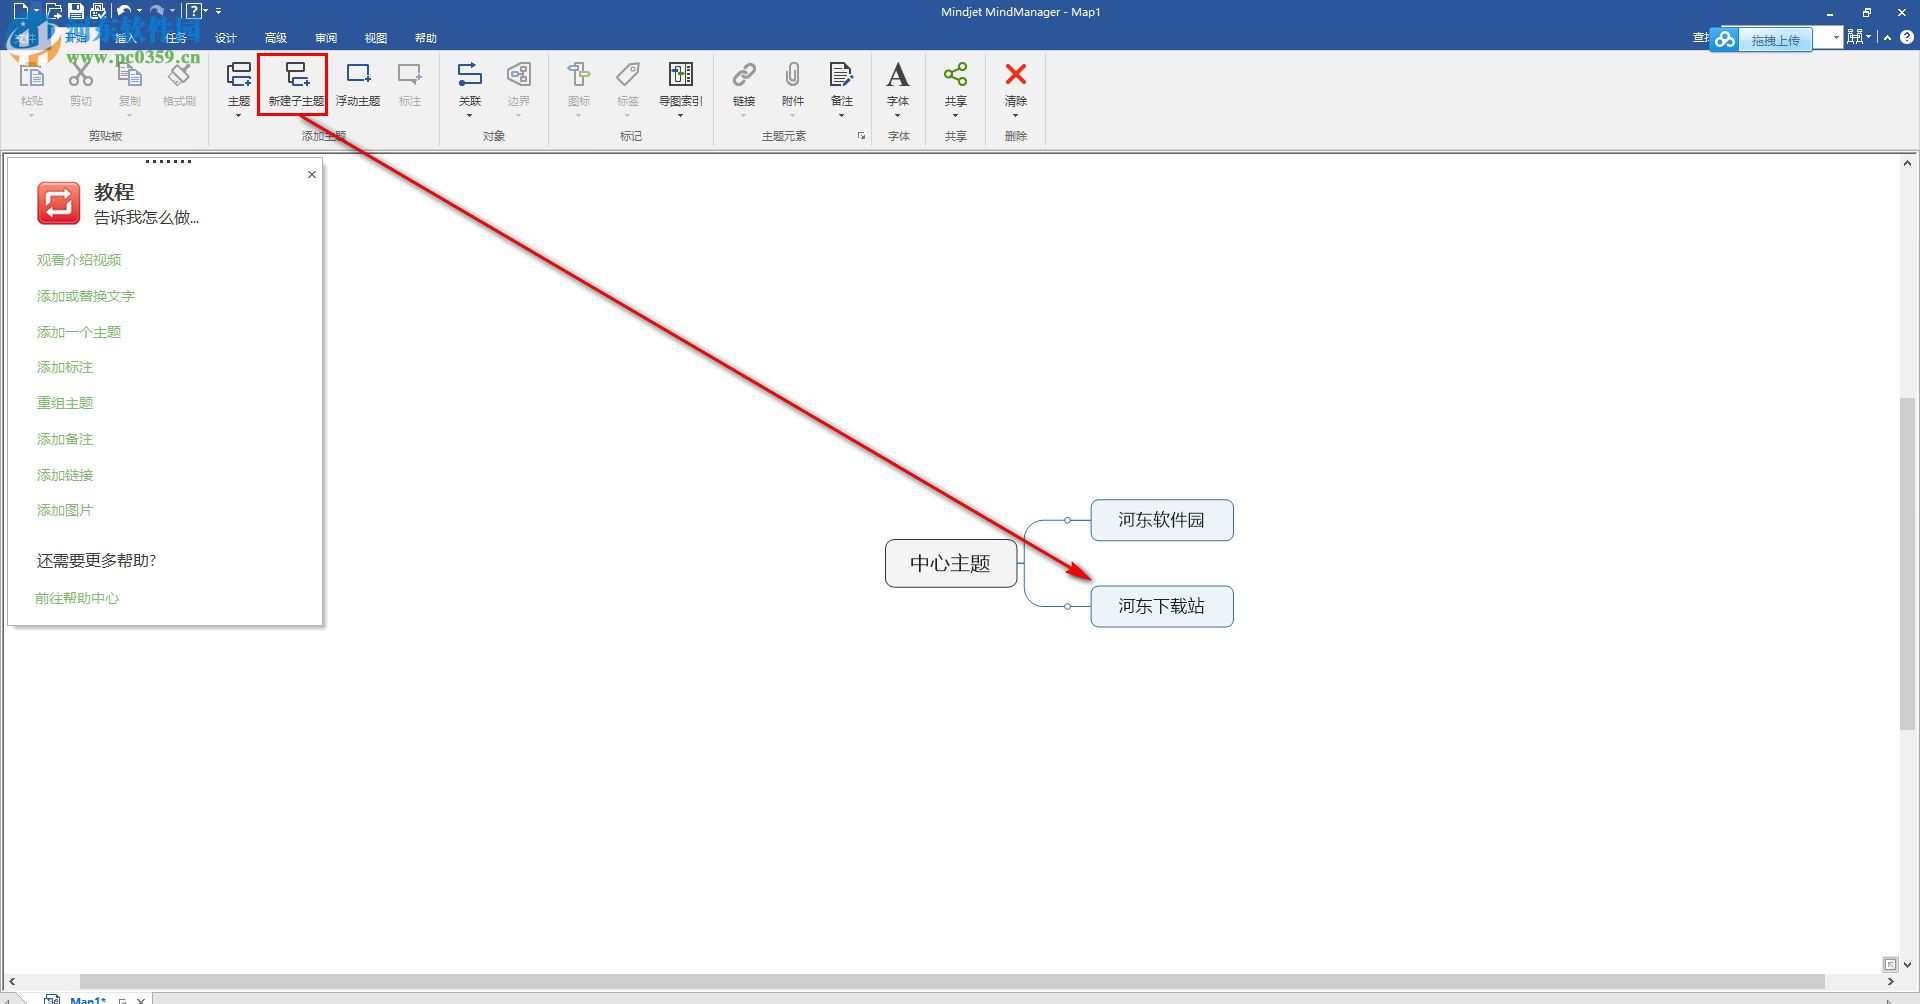The width and height of the screenshot is (1920, 1004).
Task: Expand the 关联 dropdown arrow
Action: [x=470, y=116]
